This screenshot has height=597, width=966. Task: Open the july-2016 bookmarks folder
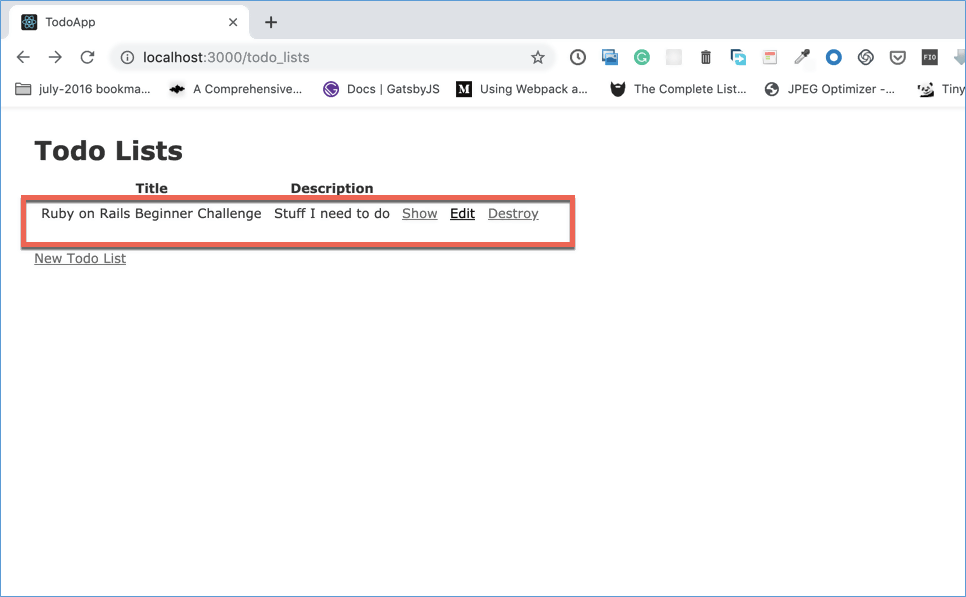(83, 89)
